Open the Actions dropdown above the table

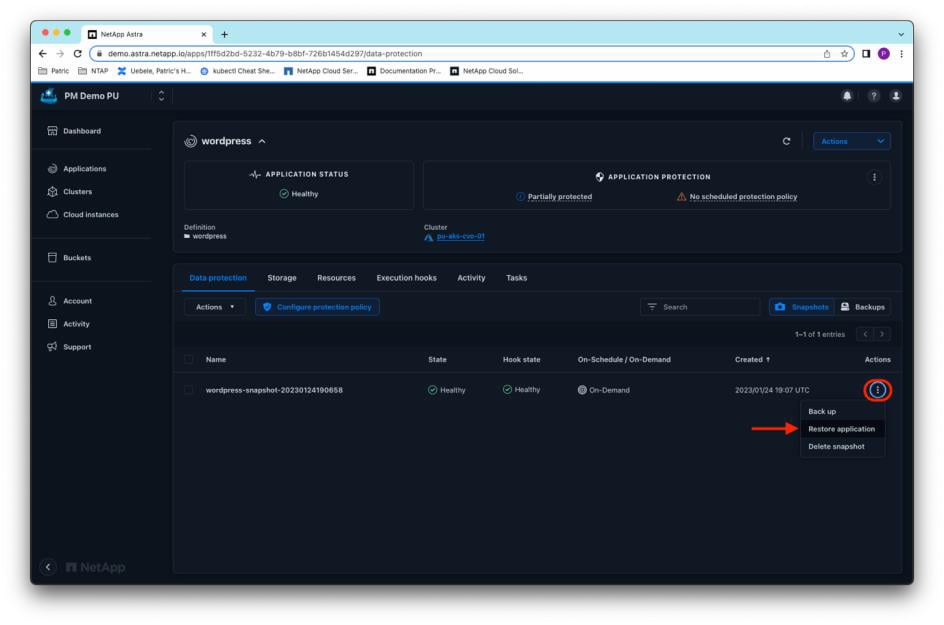pyautogui.click(x=214, y=307)
